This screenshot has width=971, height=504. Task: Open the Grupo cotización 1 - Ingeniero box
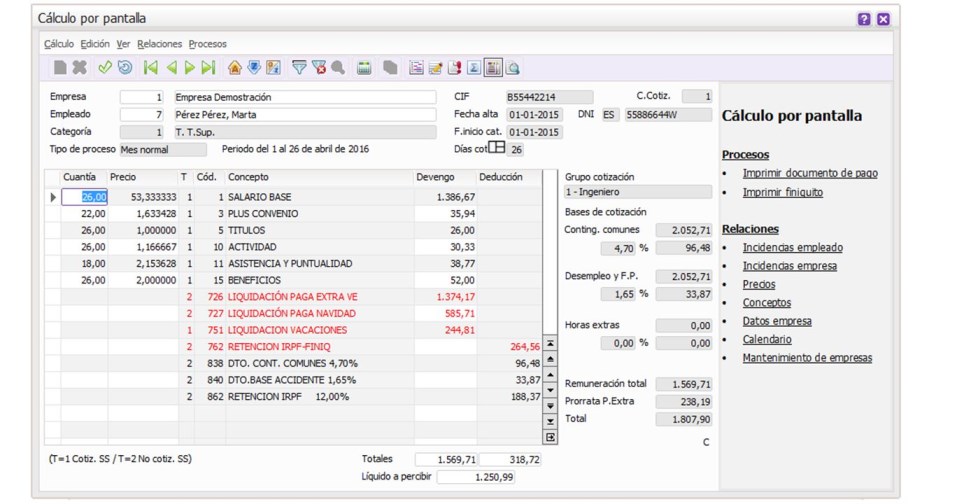point(637,192)
